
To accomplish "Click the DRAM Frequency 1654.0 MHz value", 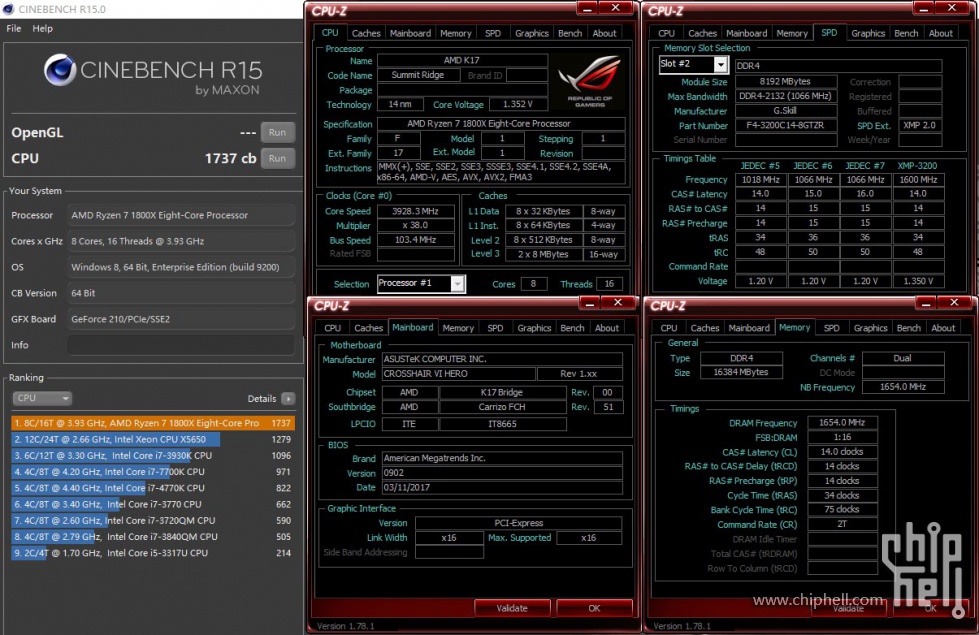I will tap(842, 423).
